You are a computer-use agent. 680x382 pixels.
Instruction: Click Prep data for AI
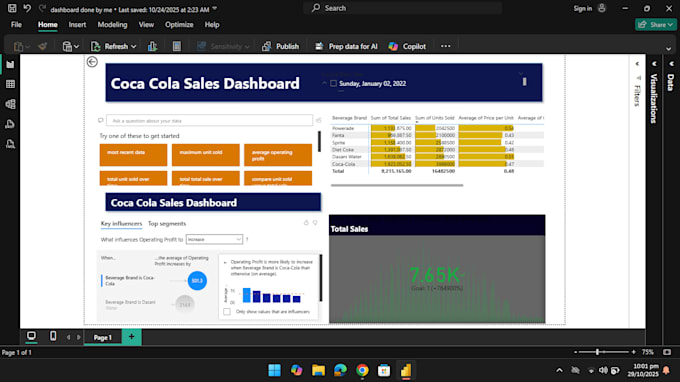(346, 46)
